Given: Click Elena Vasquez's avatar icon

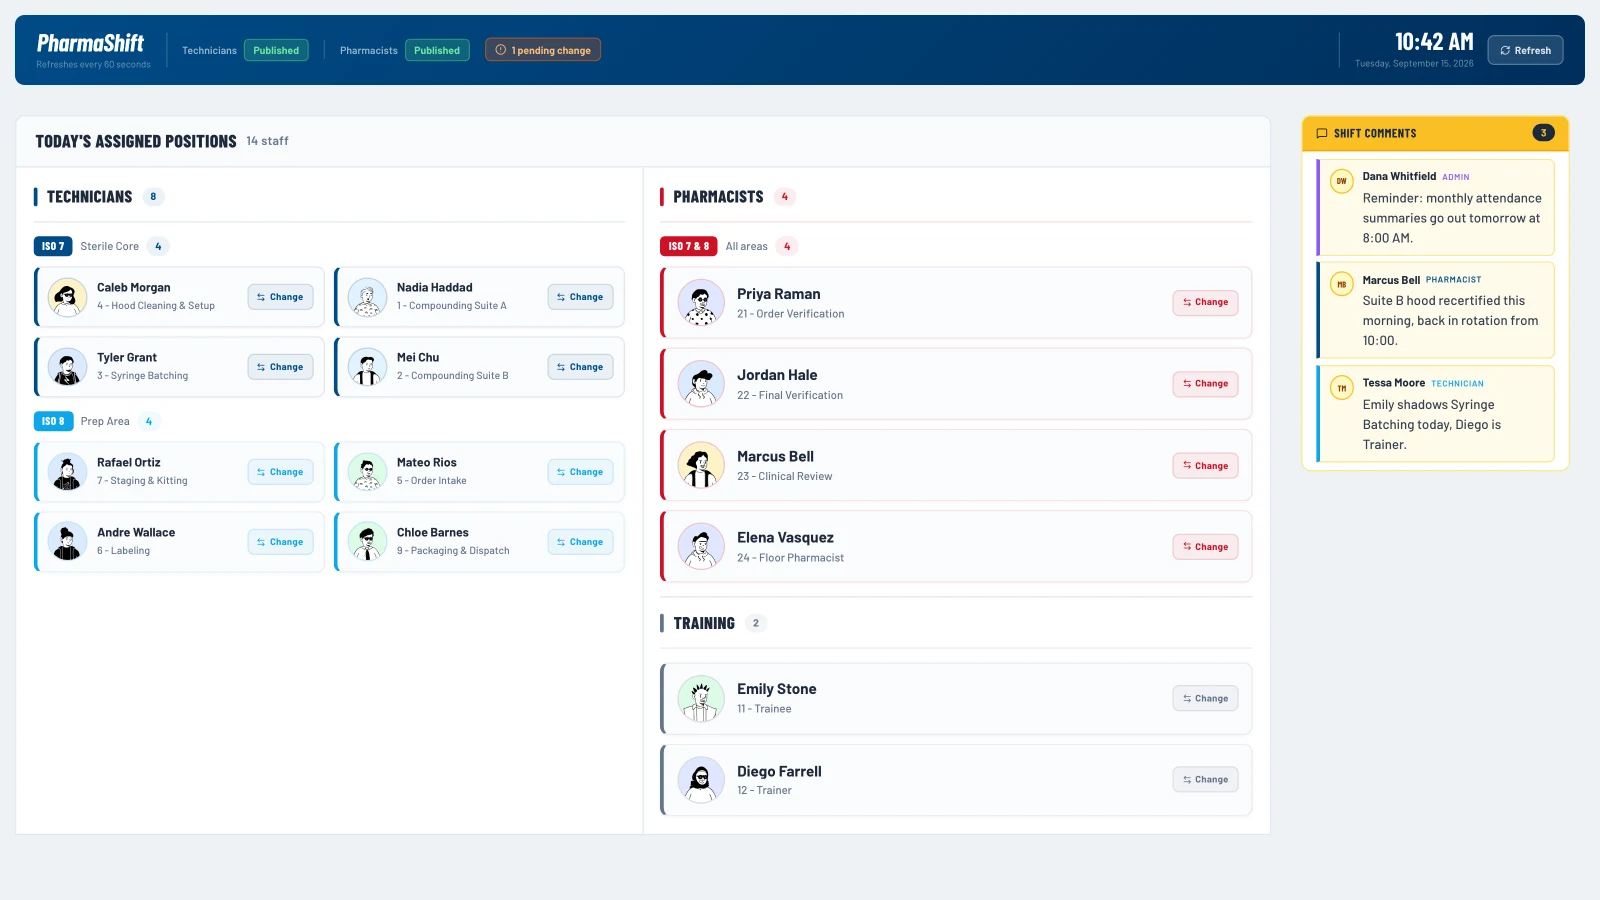Looking at the screenshot, I should (x=701, y=547).
